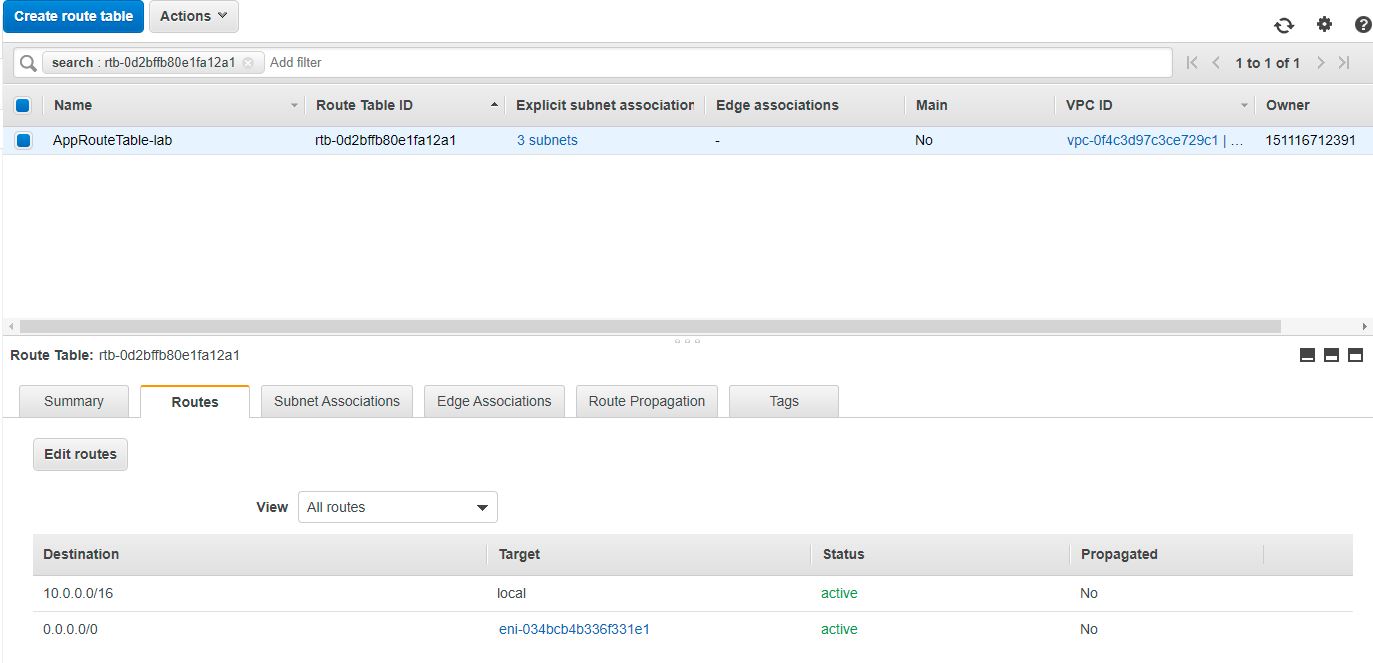Click the search magnifier icon
Image resolution: width=1373 pixels, height=663 pixels.
pos(28,62)
